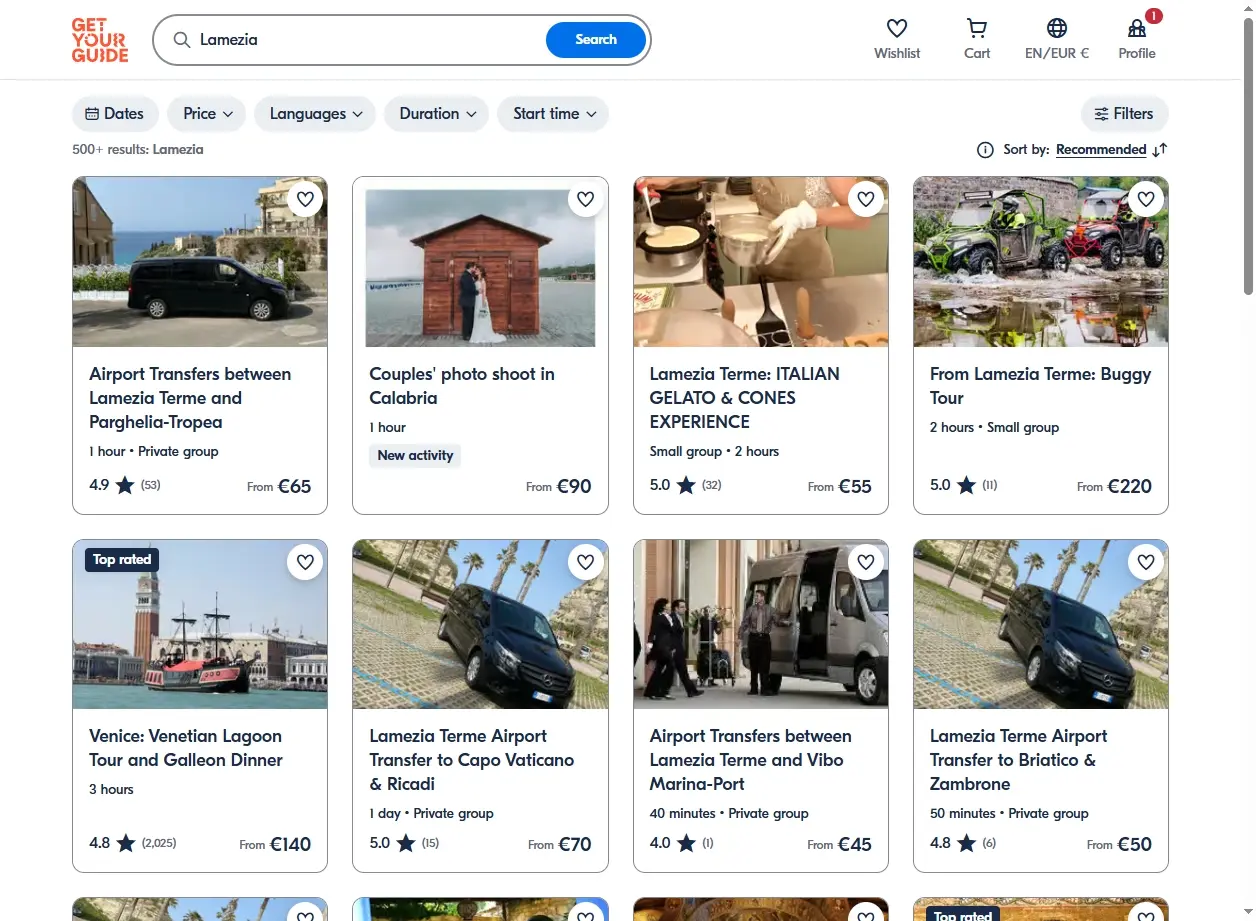
Task: Click the info icon beside Sort by
Action: 985,150
